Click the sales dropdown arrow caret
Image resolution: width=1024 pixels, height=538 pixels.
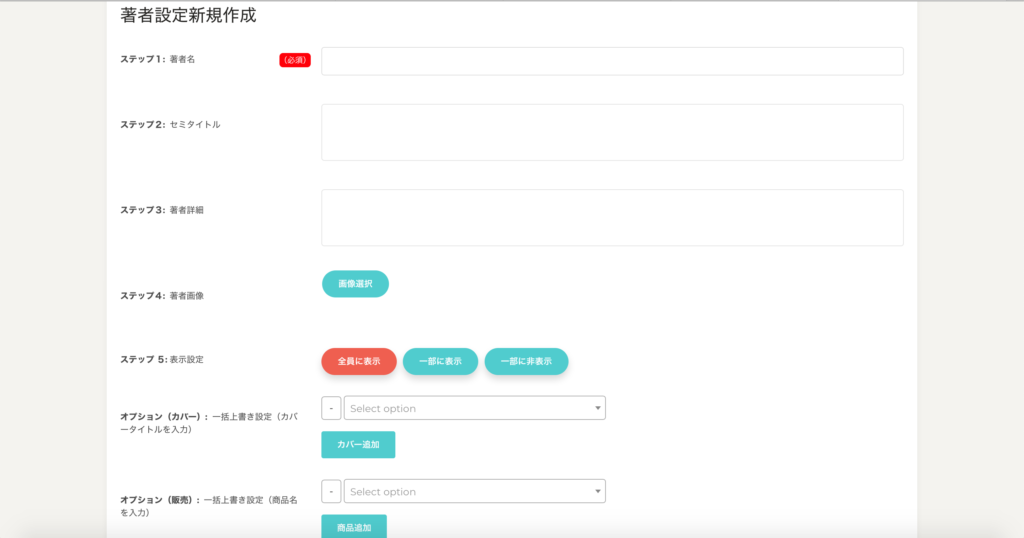(x=598, y=491)
